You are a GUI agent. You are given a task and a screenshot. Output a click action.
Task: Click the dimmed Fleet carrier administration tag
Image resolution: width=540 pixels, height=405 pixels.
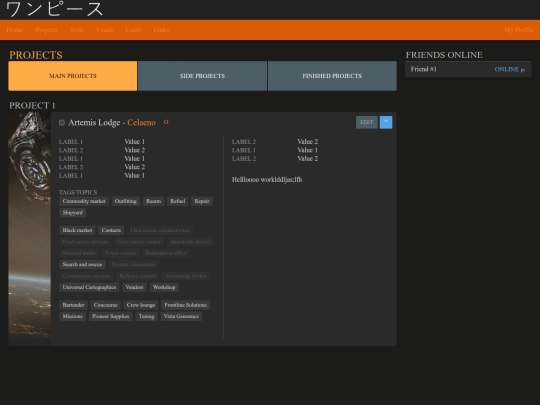click(160, 230)
